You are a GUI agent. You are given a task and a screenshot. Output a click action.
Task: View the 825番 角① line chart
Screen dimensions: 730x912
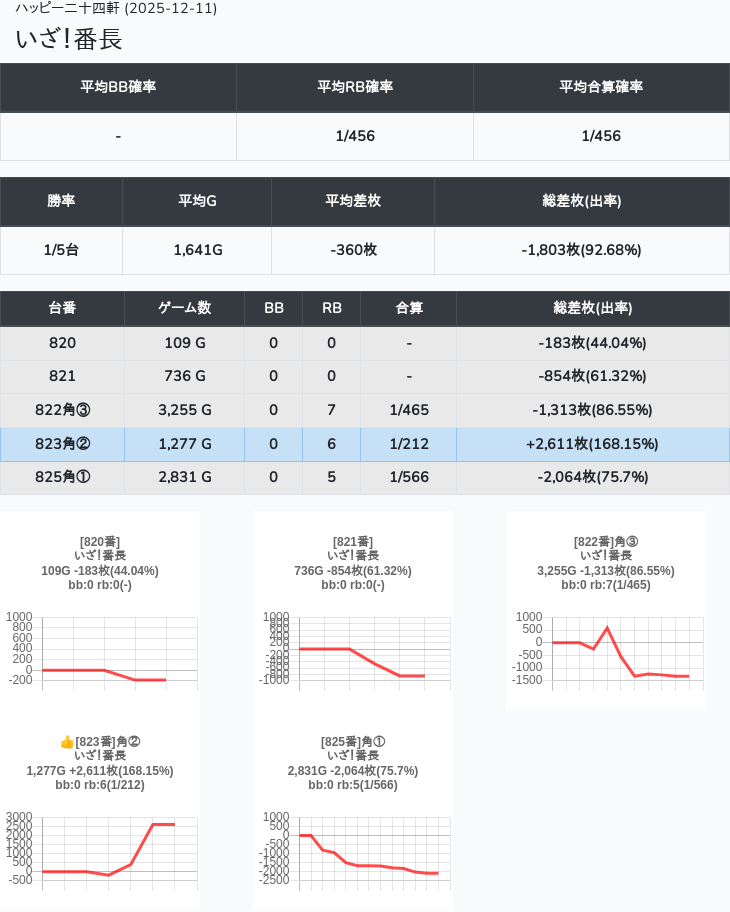pyautogui.click(x=353, y=851)
